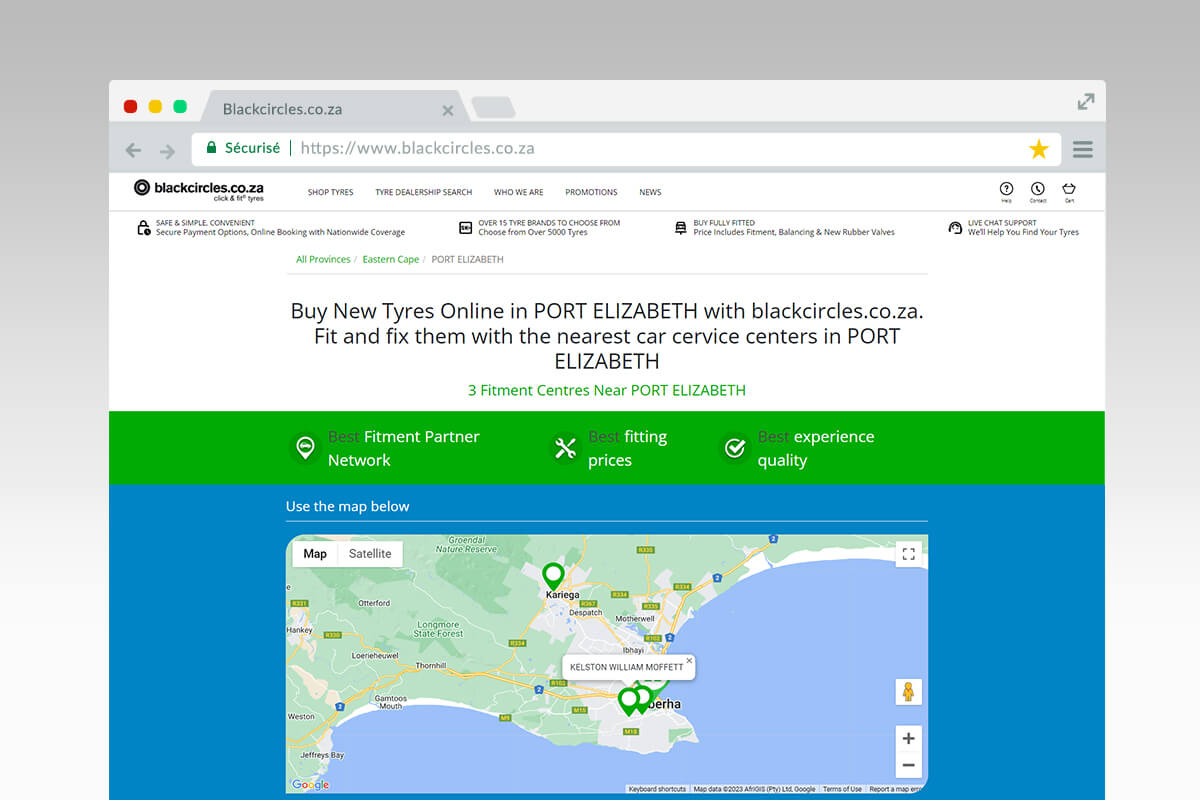Click the browser back arrow

coord(133,150)
